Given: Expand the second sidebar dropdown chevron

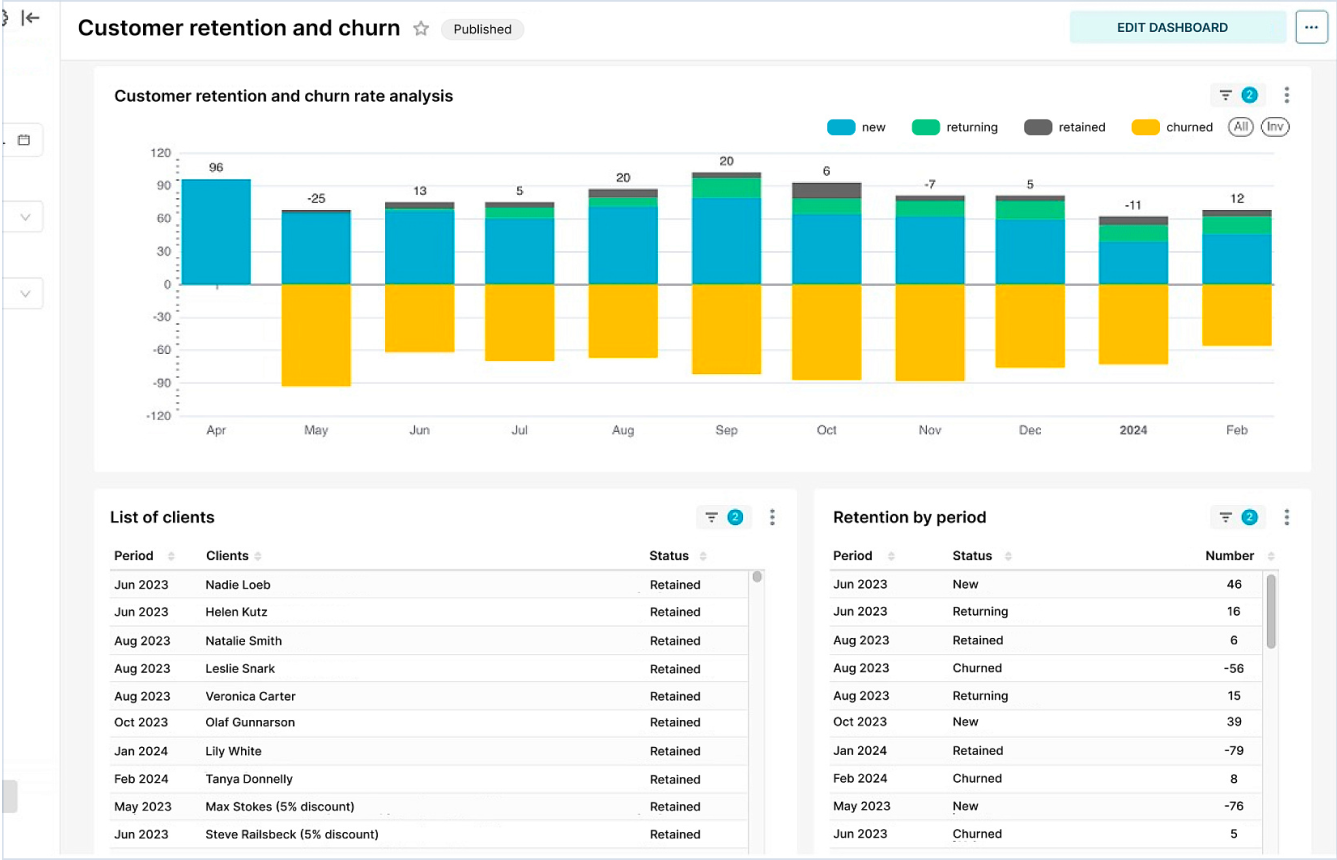Looking at the screenshot, I should (25, 294).
